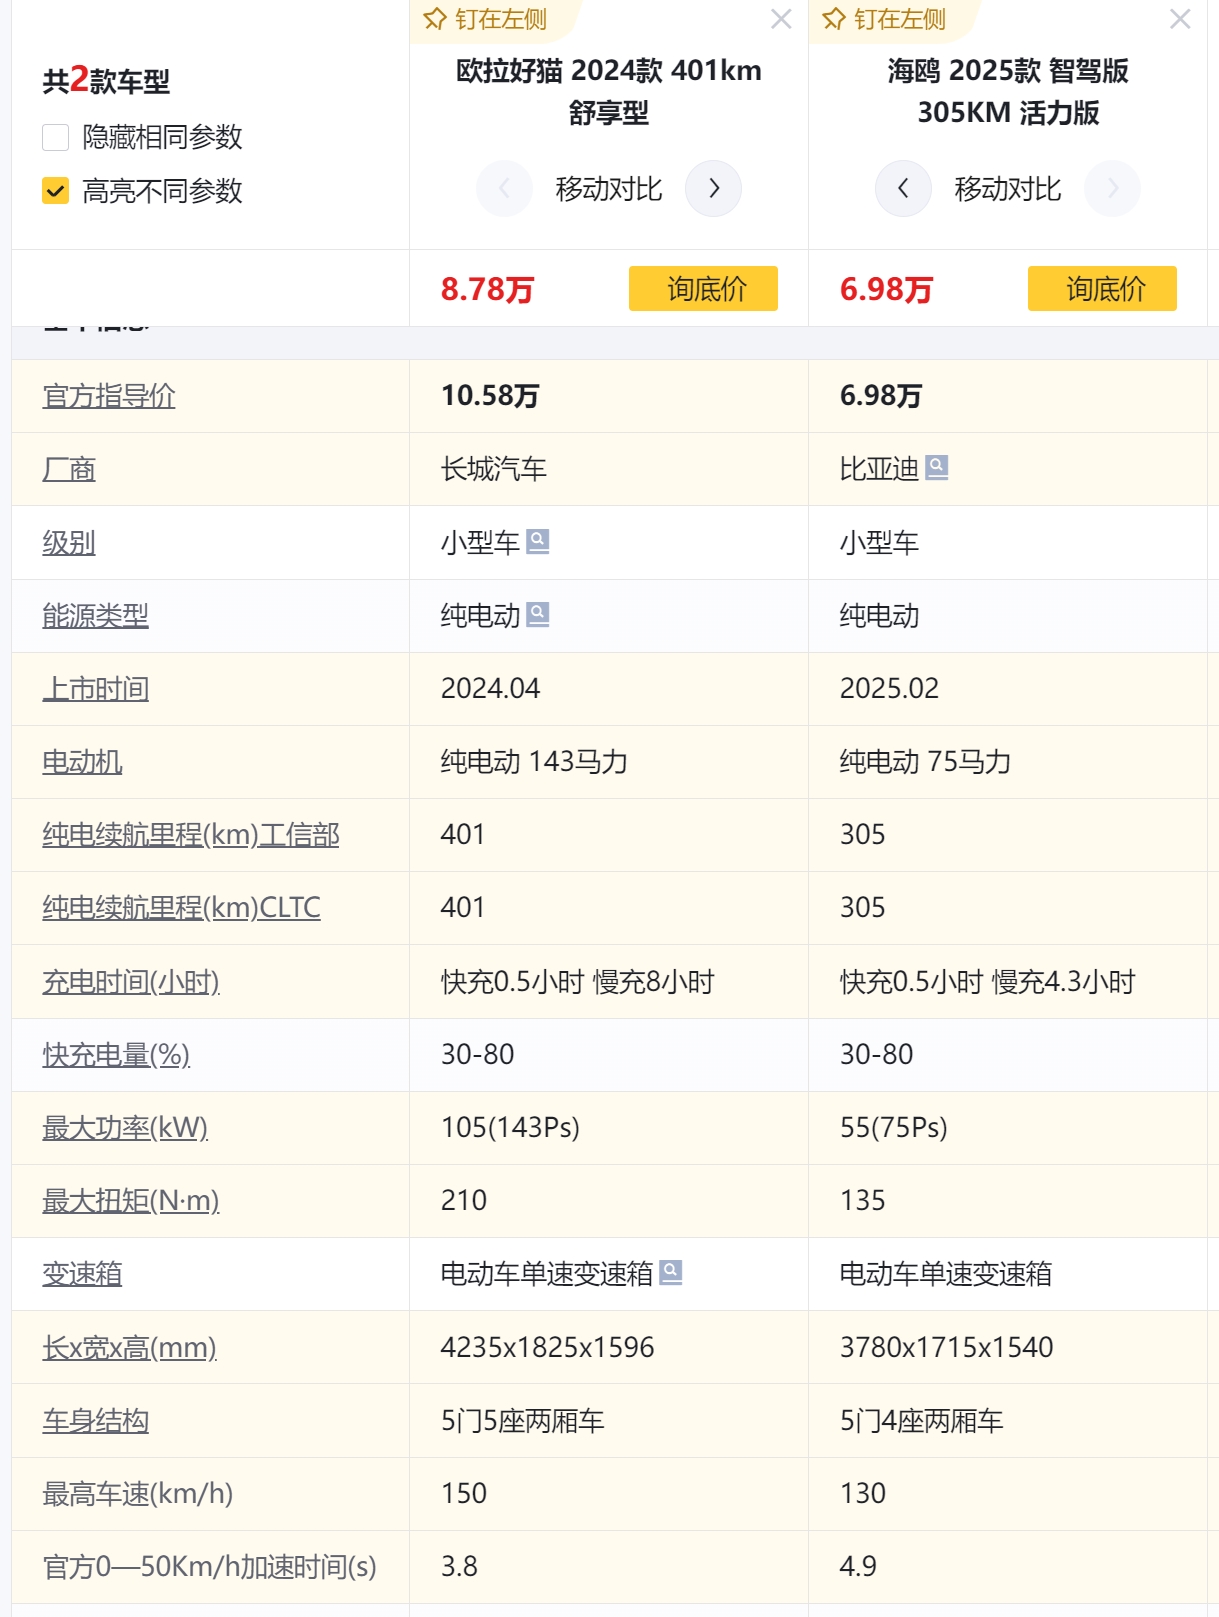Select the 欧拉好猫 2024款 401km 舒享型 title

point(609,92)
